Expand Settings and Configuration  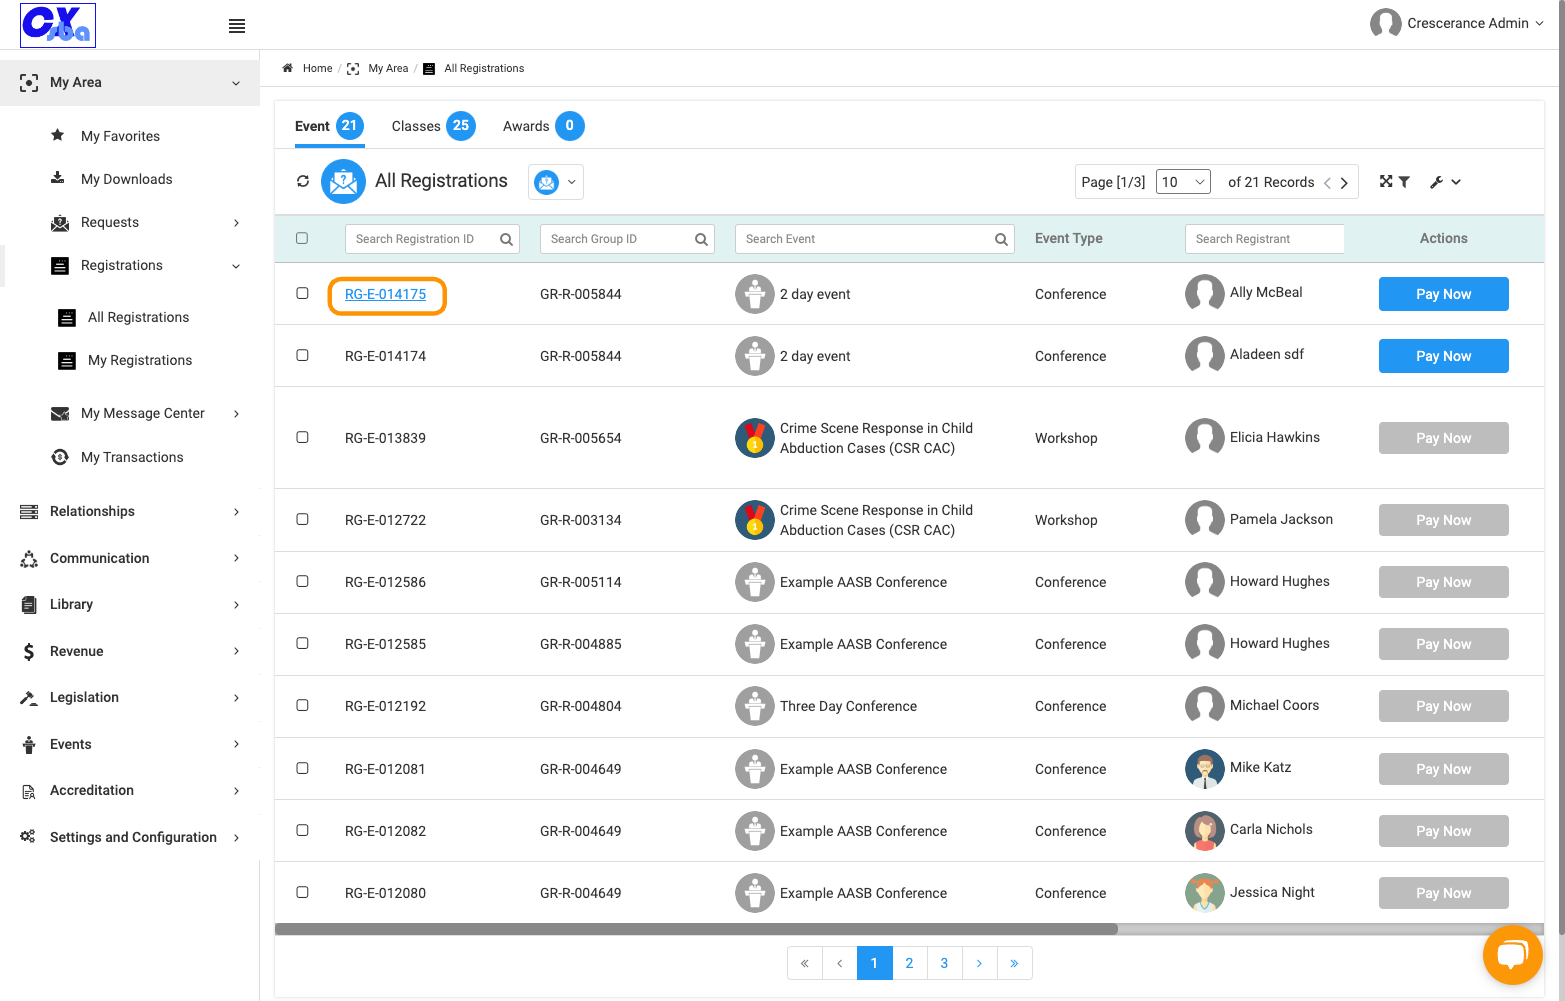tap(130, 837)
